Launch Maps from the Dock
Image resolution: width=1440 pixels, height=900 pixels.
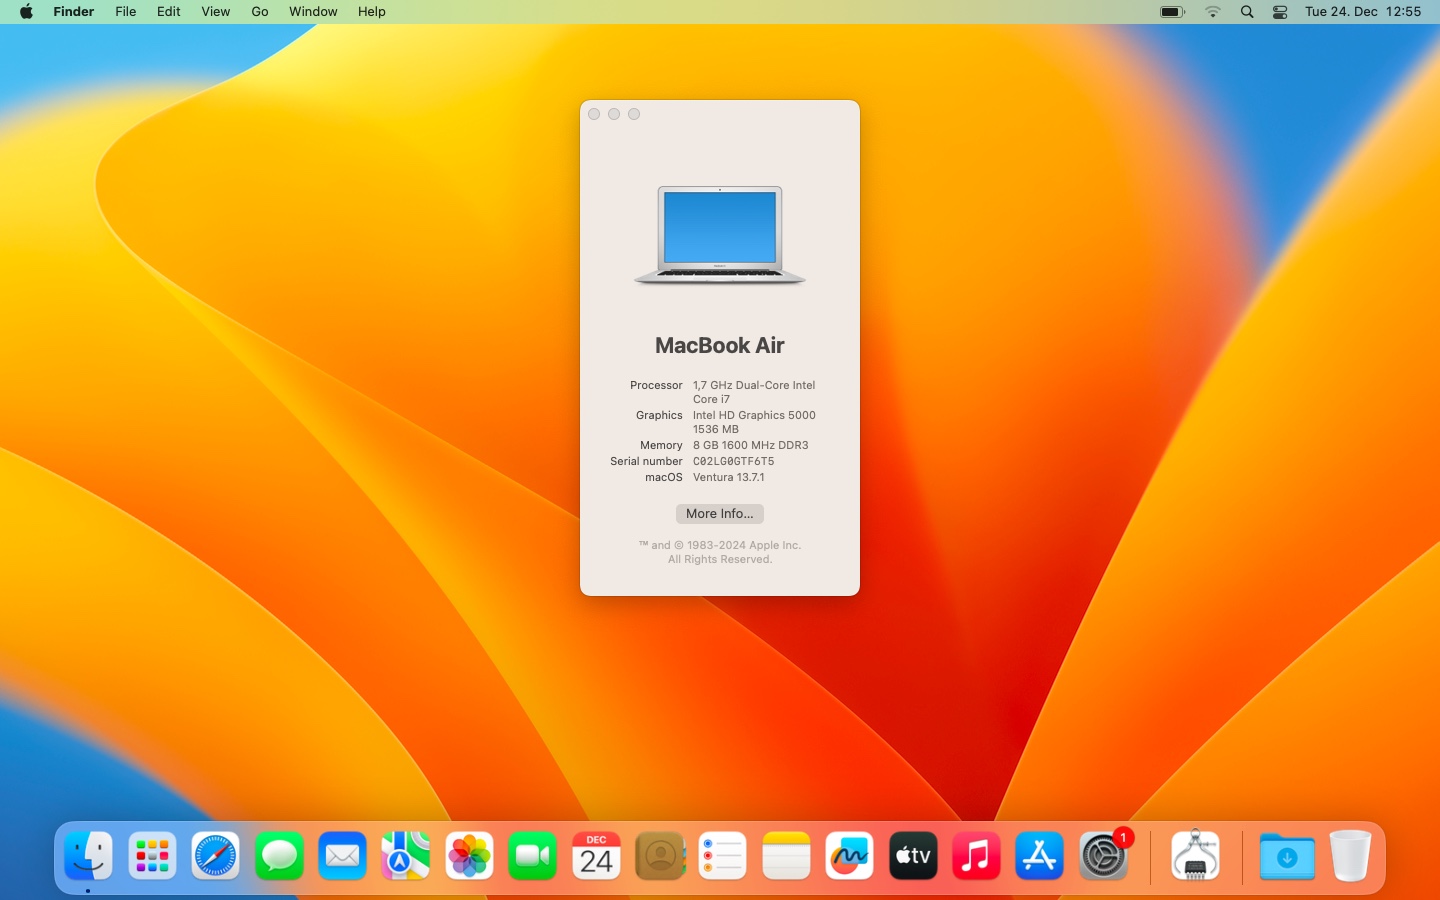click(405, 856)
